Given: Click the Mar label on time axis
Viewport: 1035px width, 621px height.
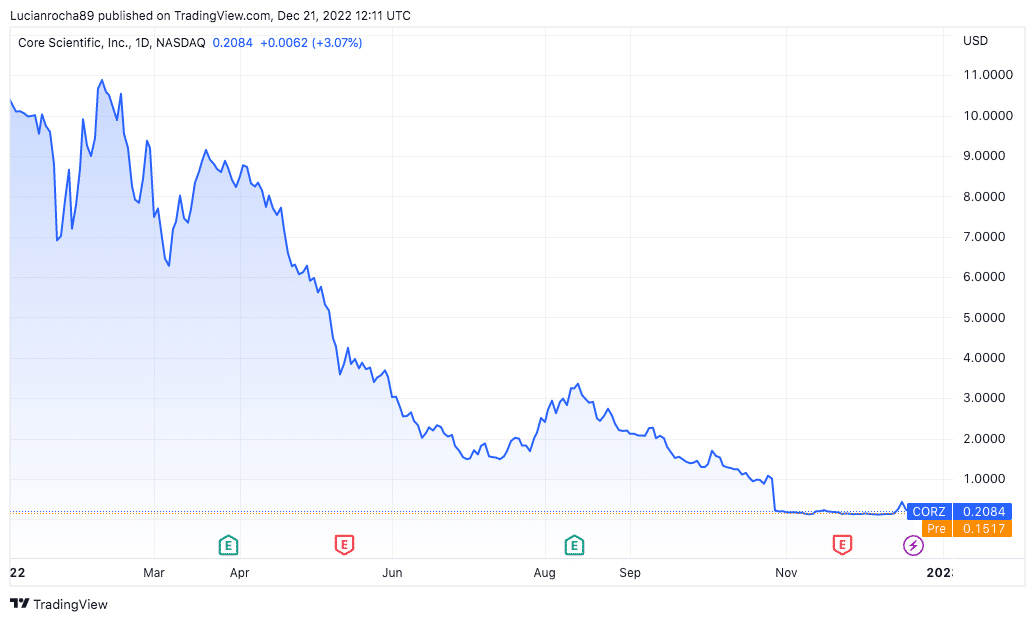Looking at the screenshot, I should pos(154,573).
